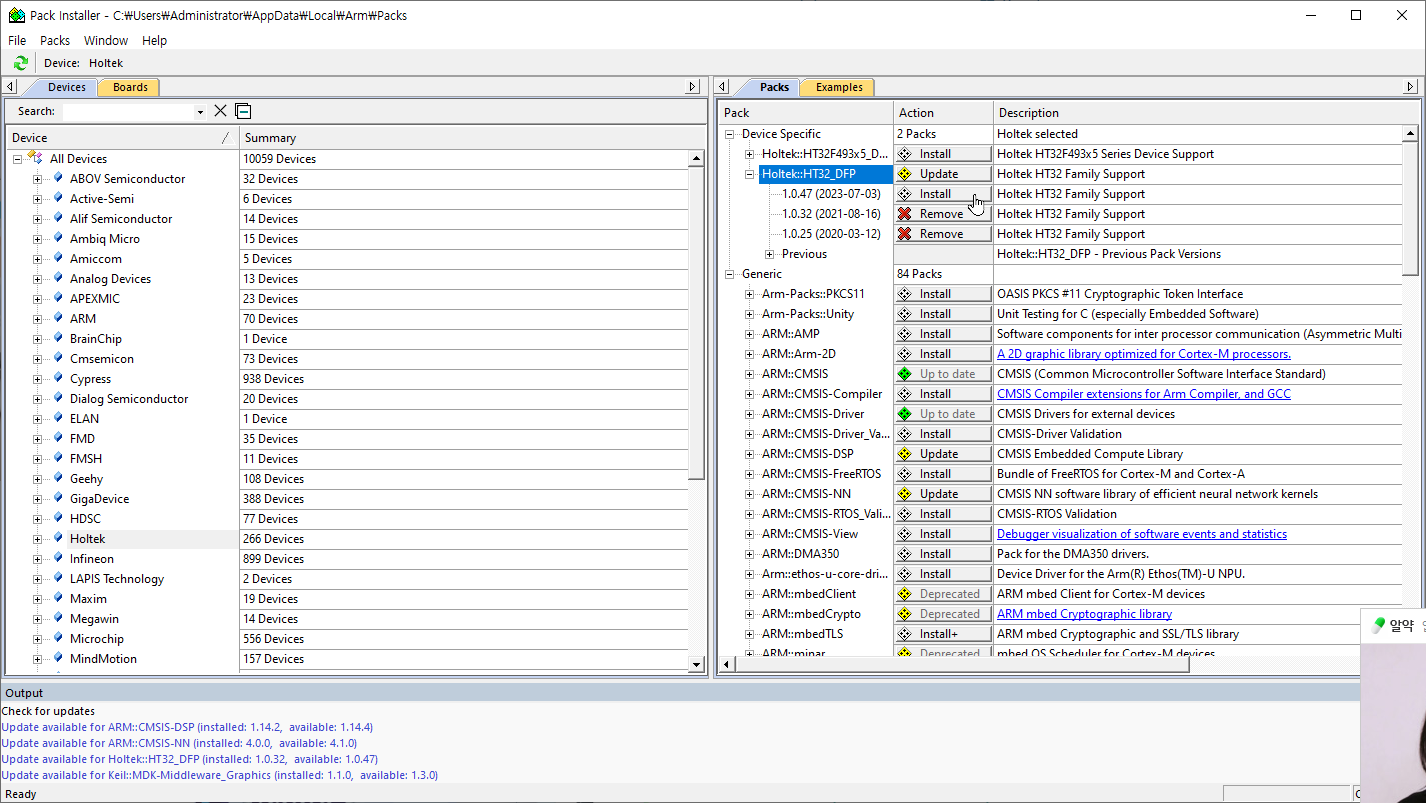Click right panel tab scroll-left arrow

723,87
